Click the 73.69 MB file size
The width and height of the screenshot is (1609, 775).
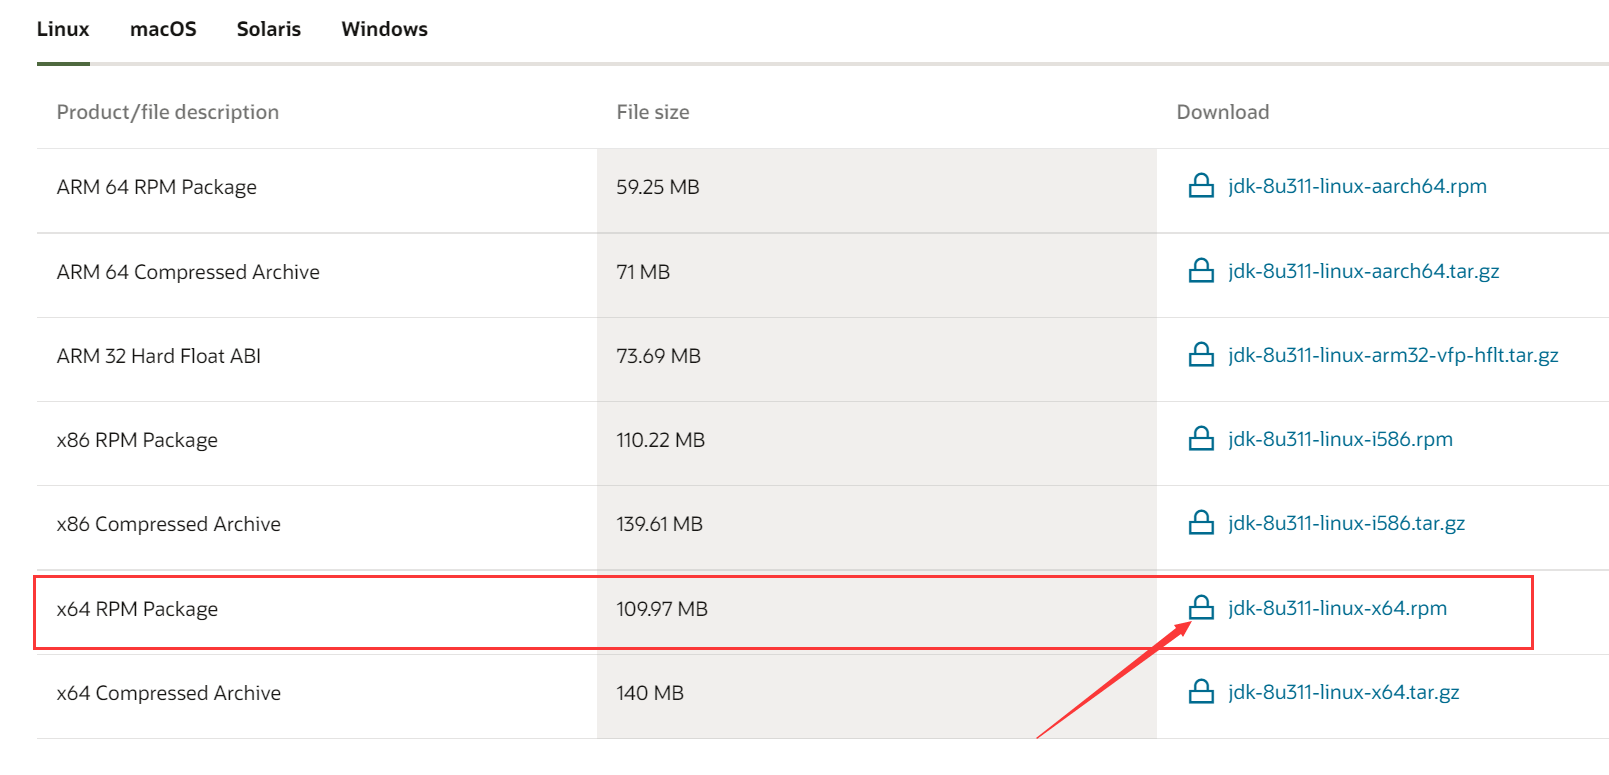(659, 356)
